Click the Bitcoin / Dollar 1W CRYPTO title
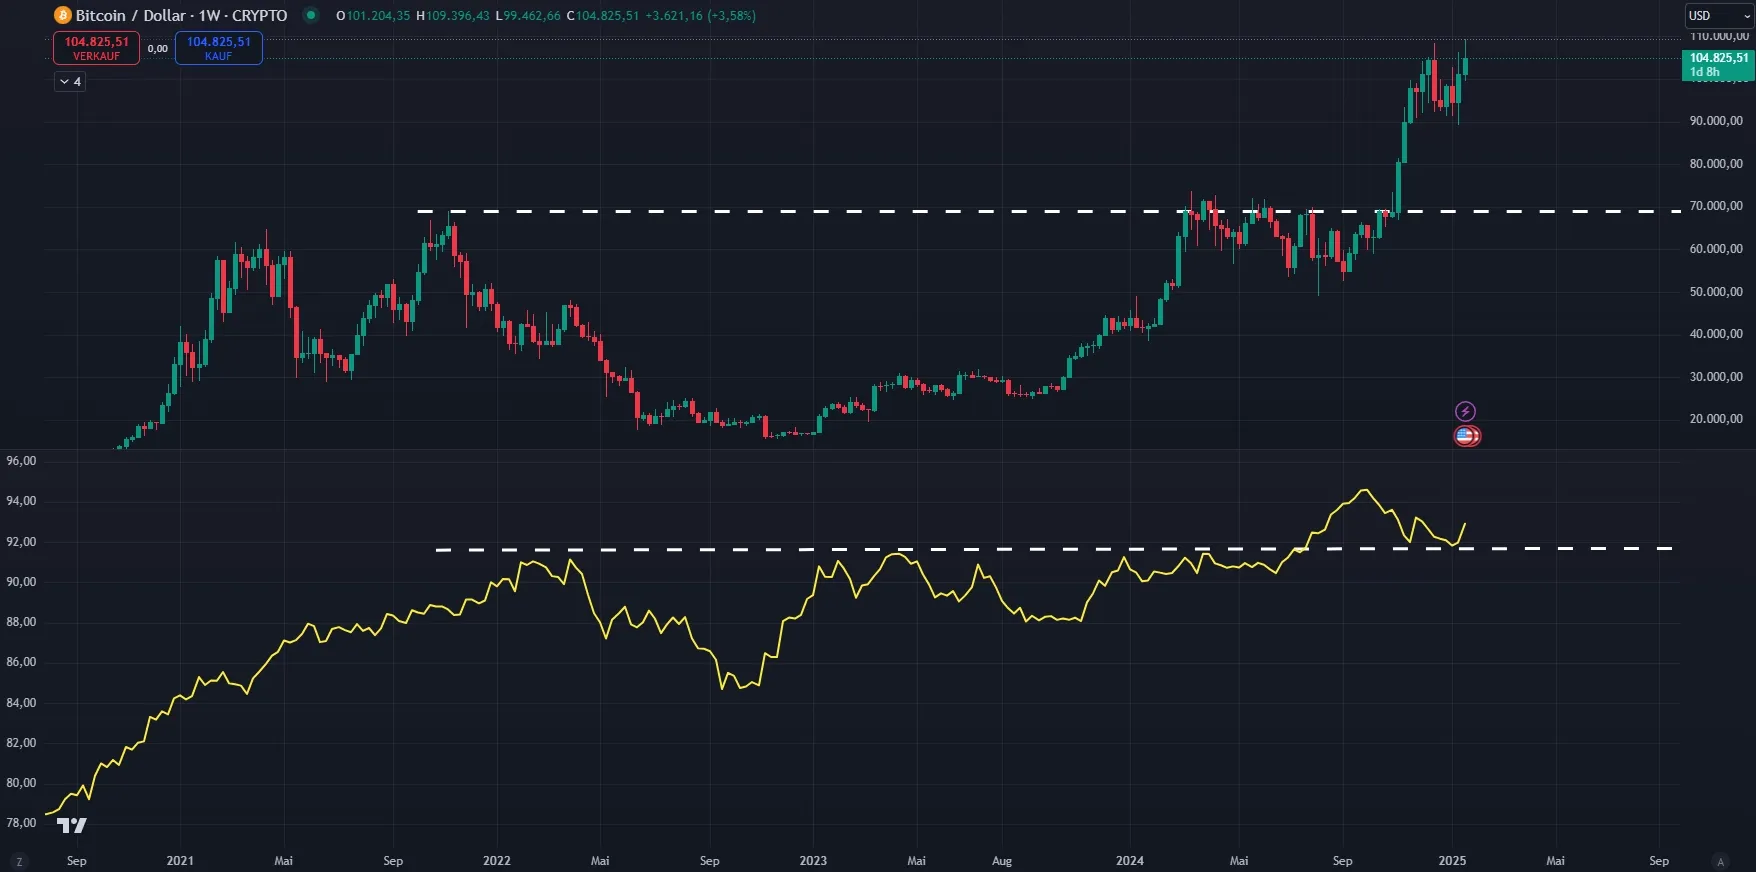The image size is (1756, 872). pos(181,16)
